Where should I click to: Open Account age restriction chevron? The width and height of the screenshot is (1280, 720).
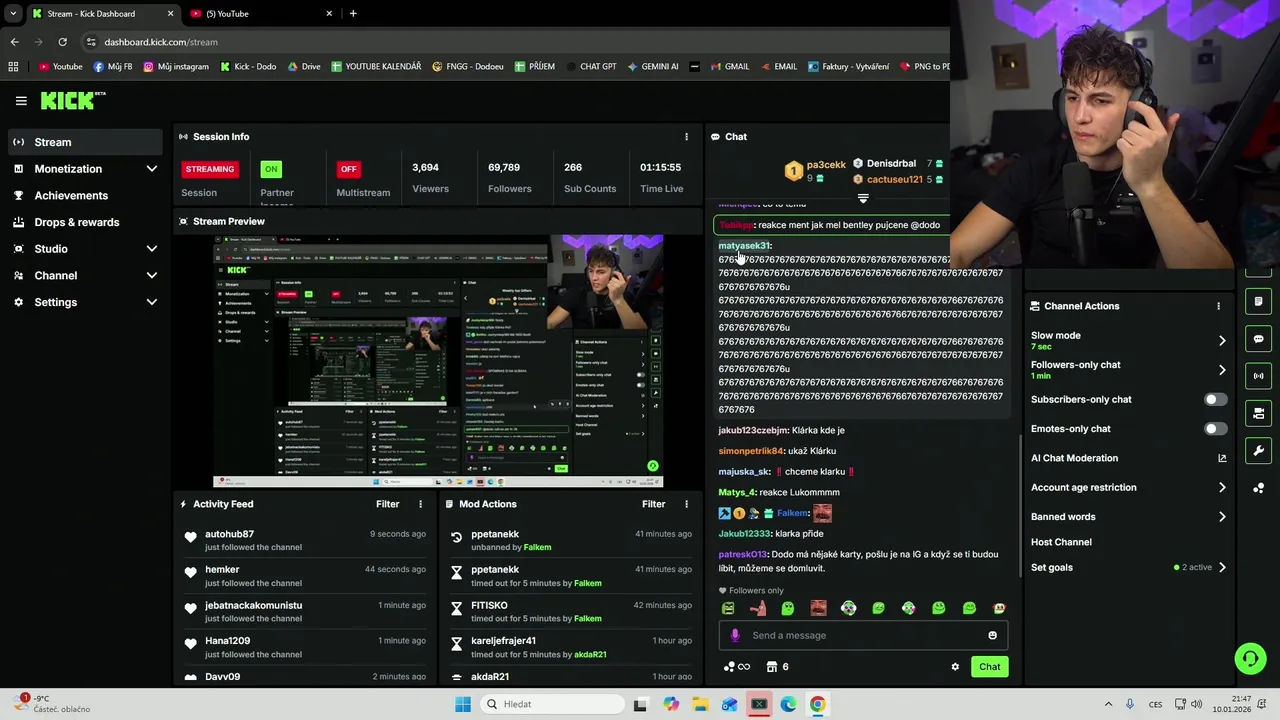1222,488
